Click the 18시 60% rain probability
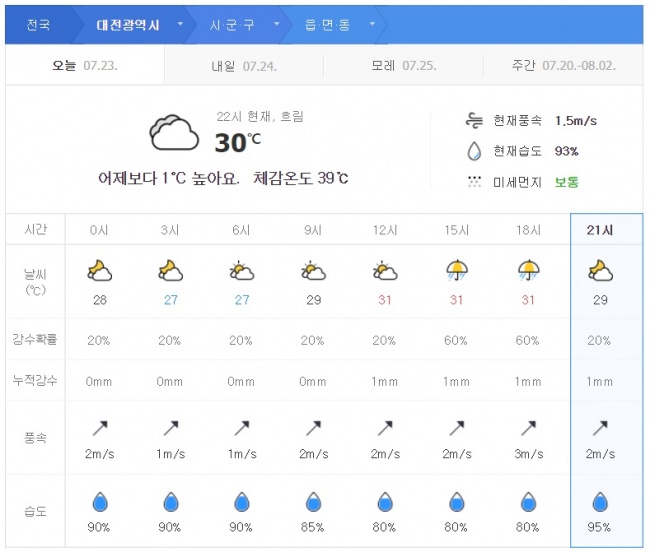The height and width of the screenshot is (552, 650). click(527, 340)
